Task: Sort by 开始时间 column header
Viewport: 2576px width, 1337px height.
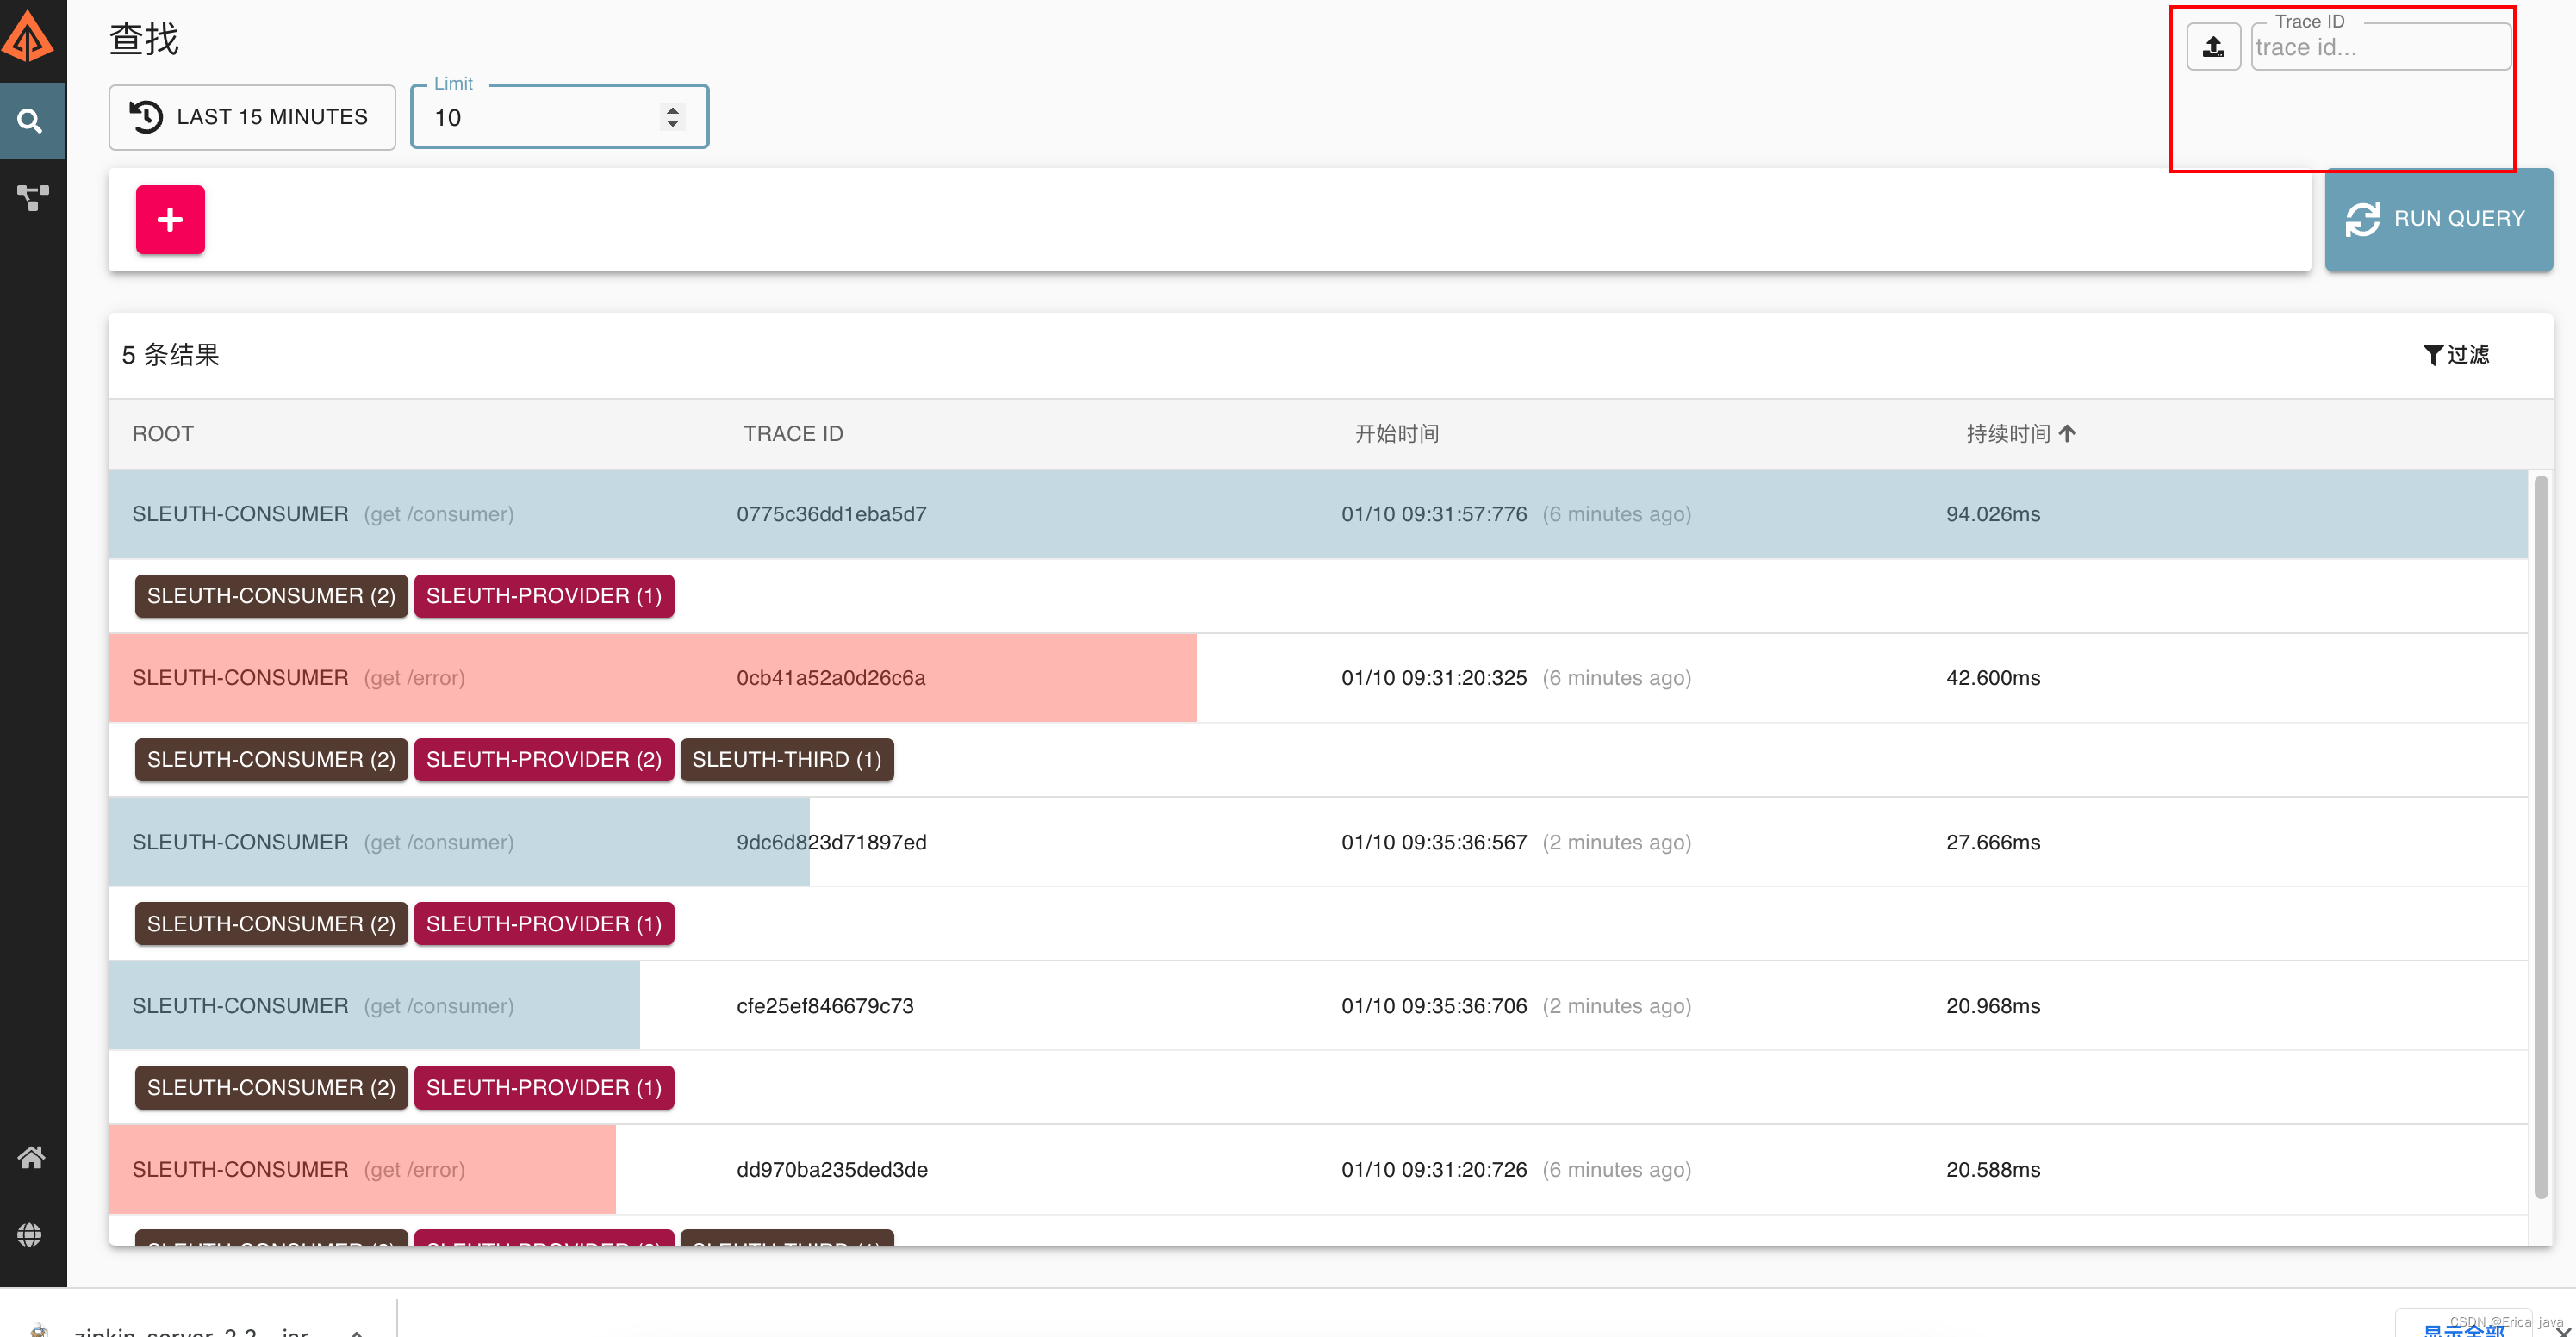Action: point(1396,433)
